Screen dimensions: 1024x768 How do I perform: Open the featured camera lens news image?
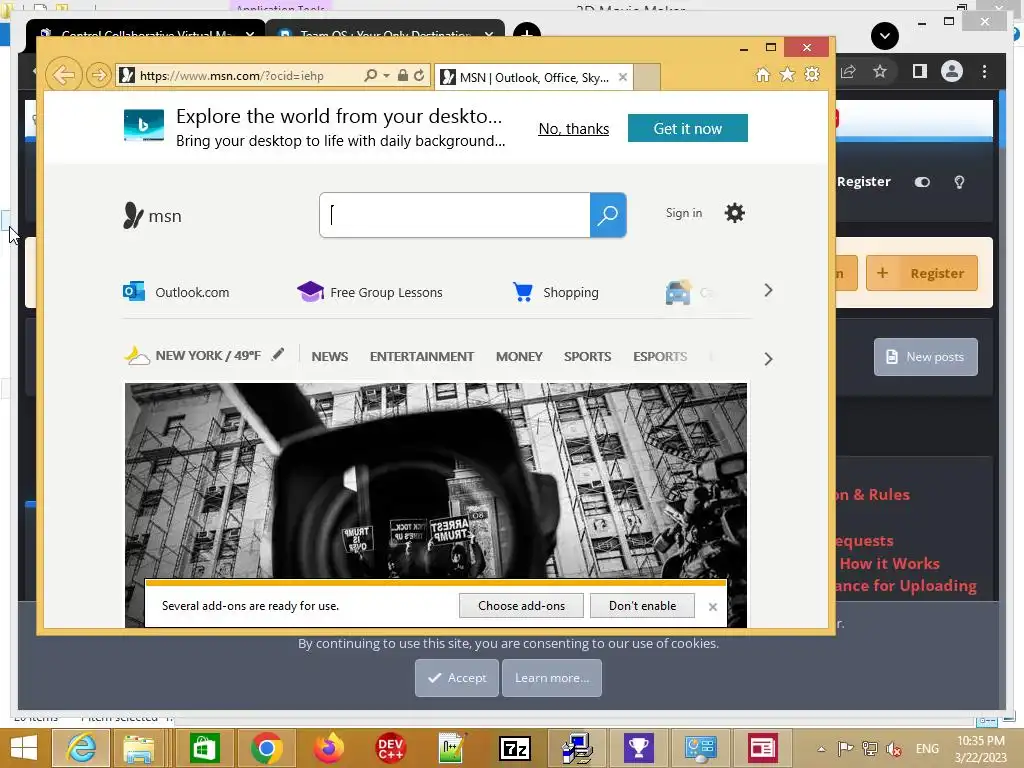(x=436, y=480)
